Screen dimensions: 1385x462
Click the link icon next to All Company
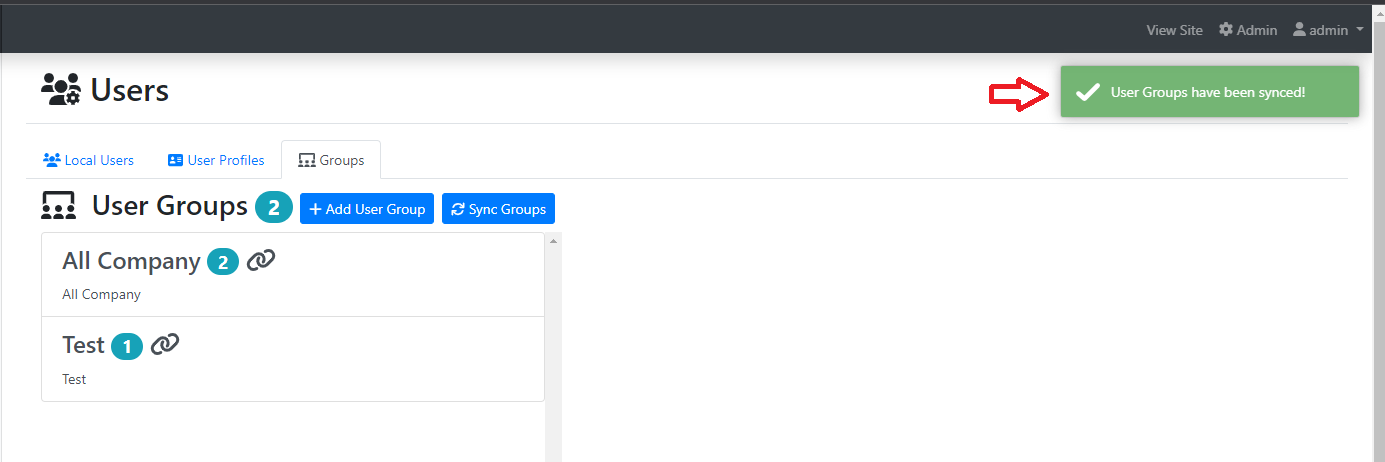[261, 261]
